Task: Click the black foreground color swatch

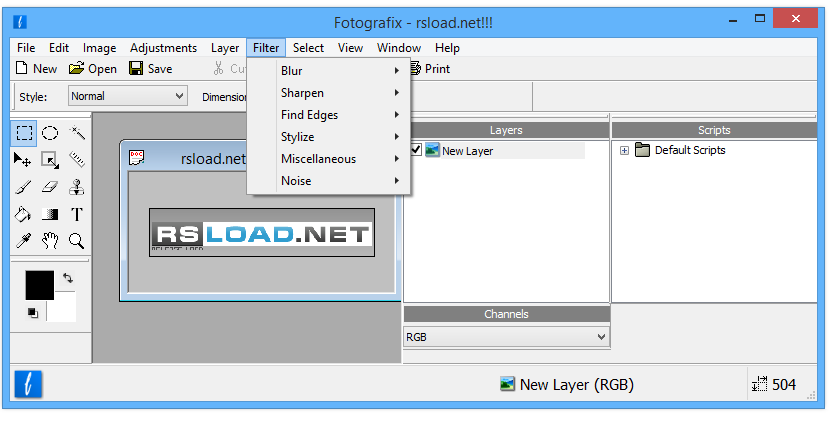Action: coord(40,285)
